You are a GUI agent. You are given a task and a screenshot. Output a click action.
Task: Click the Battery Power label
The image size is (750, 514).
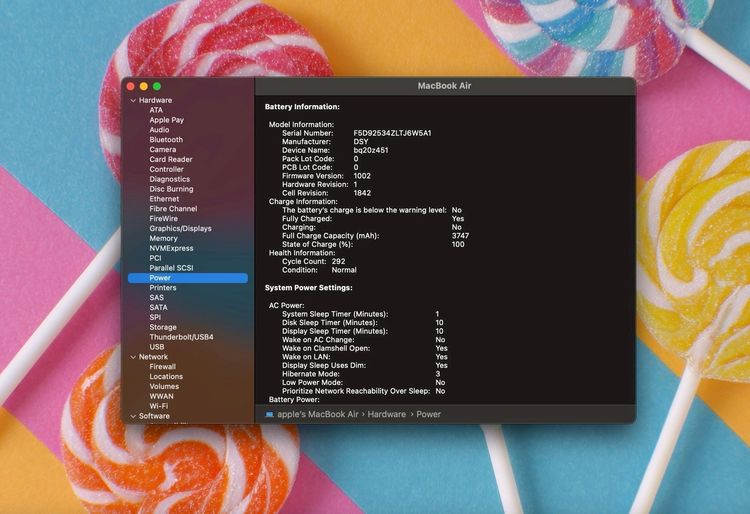(294, 400)
